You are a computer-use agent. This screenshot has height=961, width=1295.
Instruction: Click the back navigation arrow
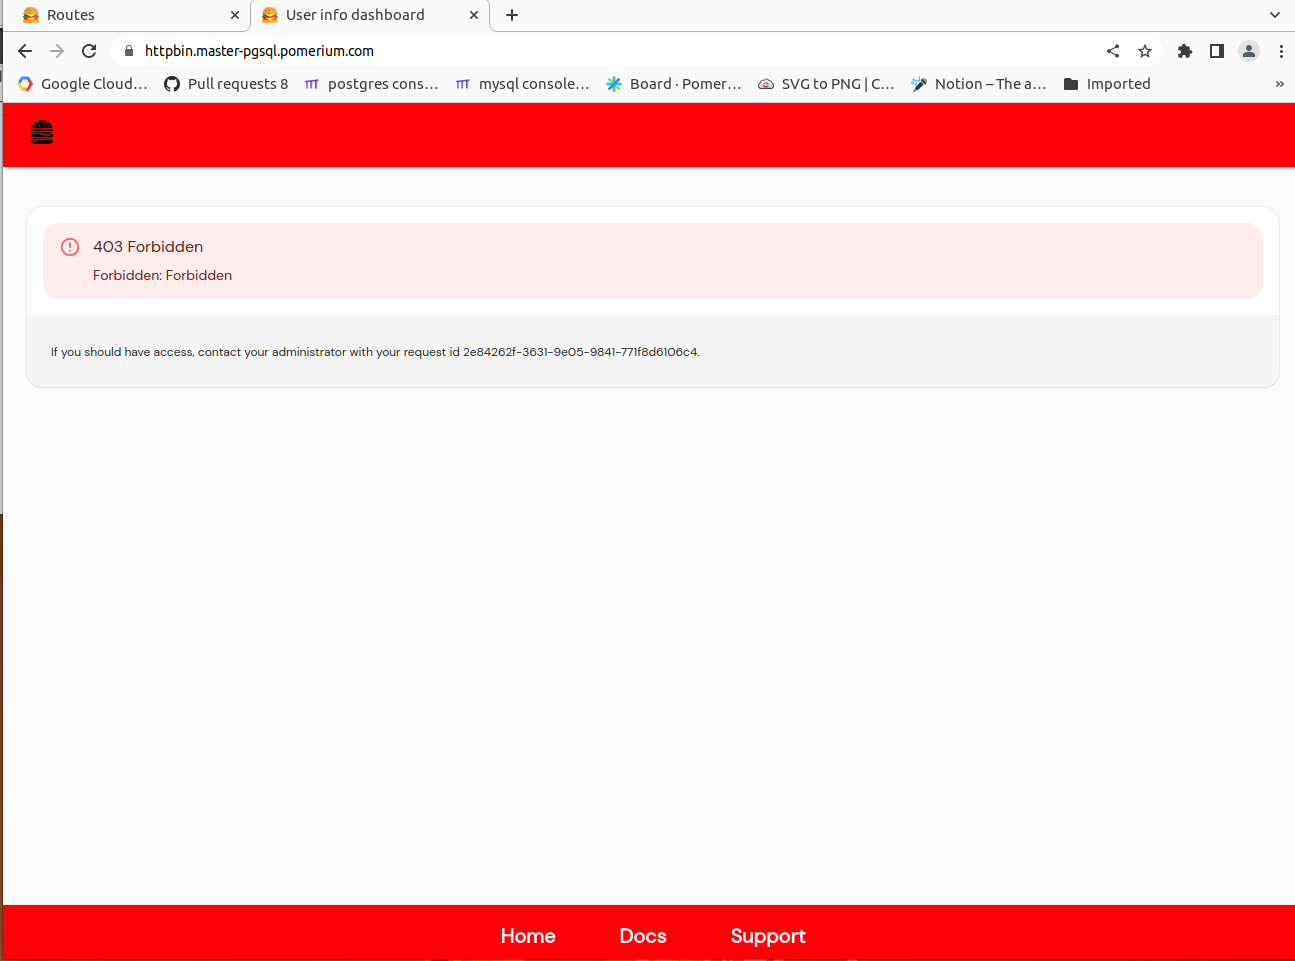24,50
